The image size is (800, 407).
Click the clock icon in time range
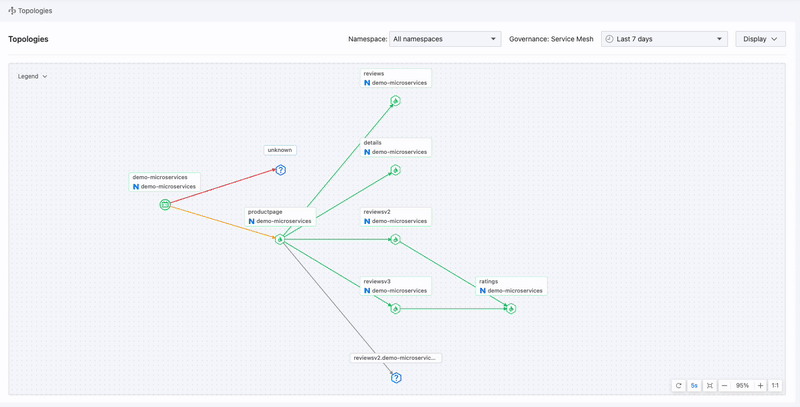(609, 39)
